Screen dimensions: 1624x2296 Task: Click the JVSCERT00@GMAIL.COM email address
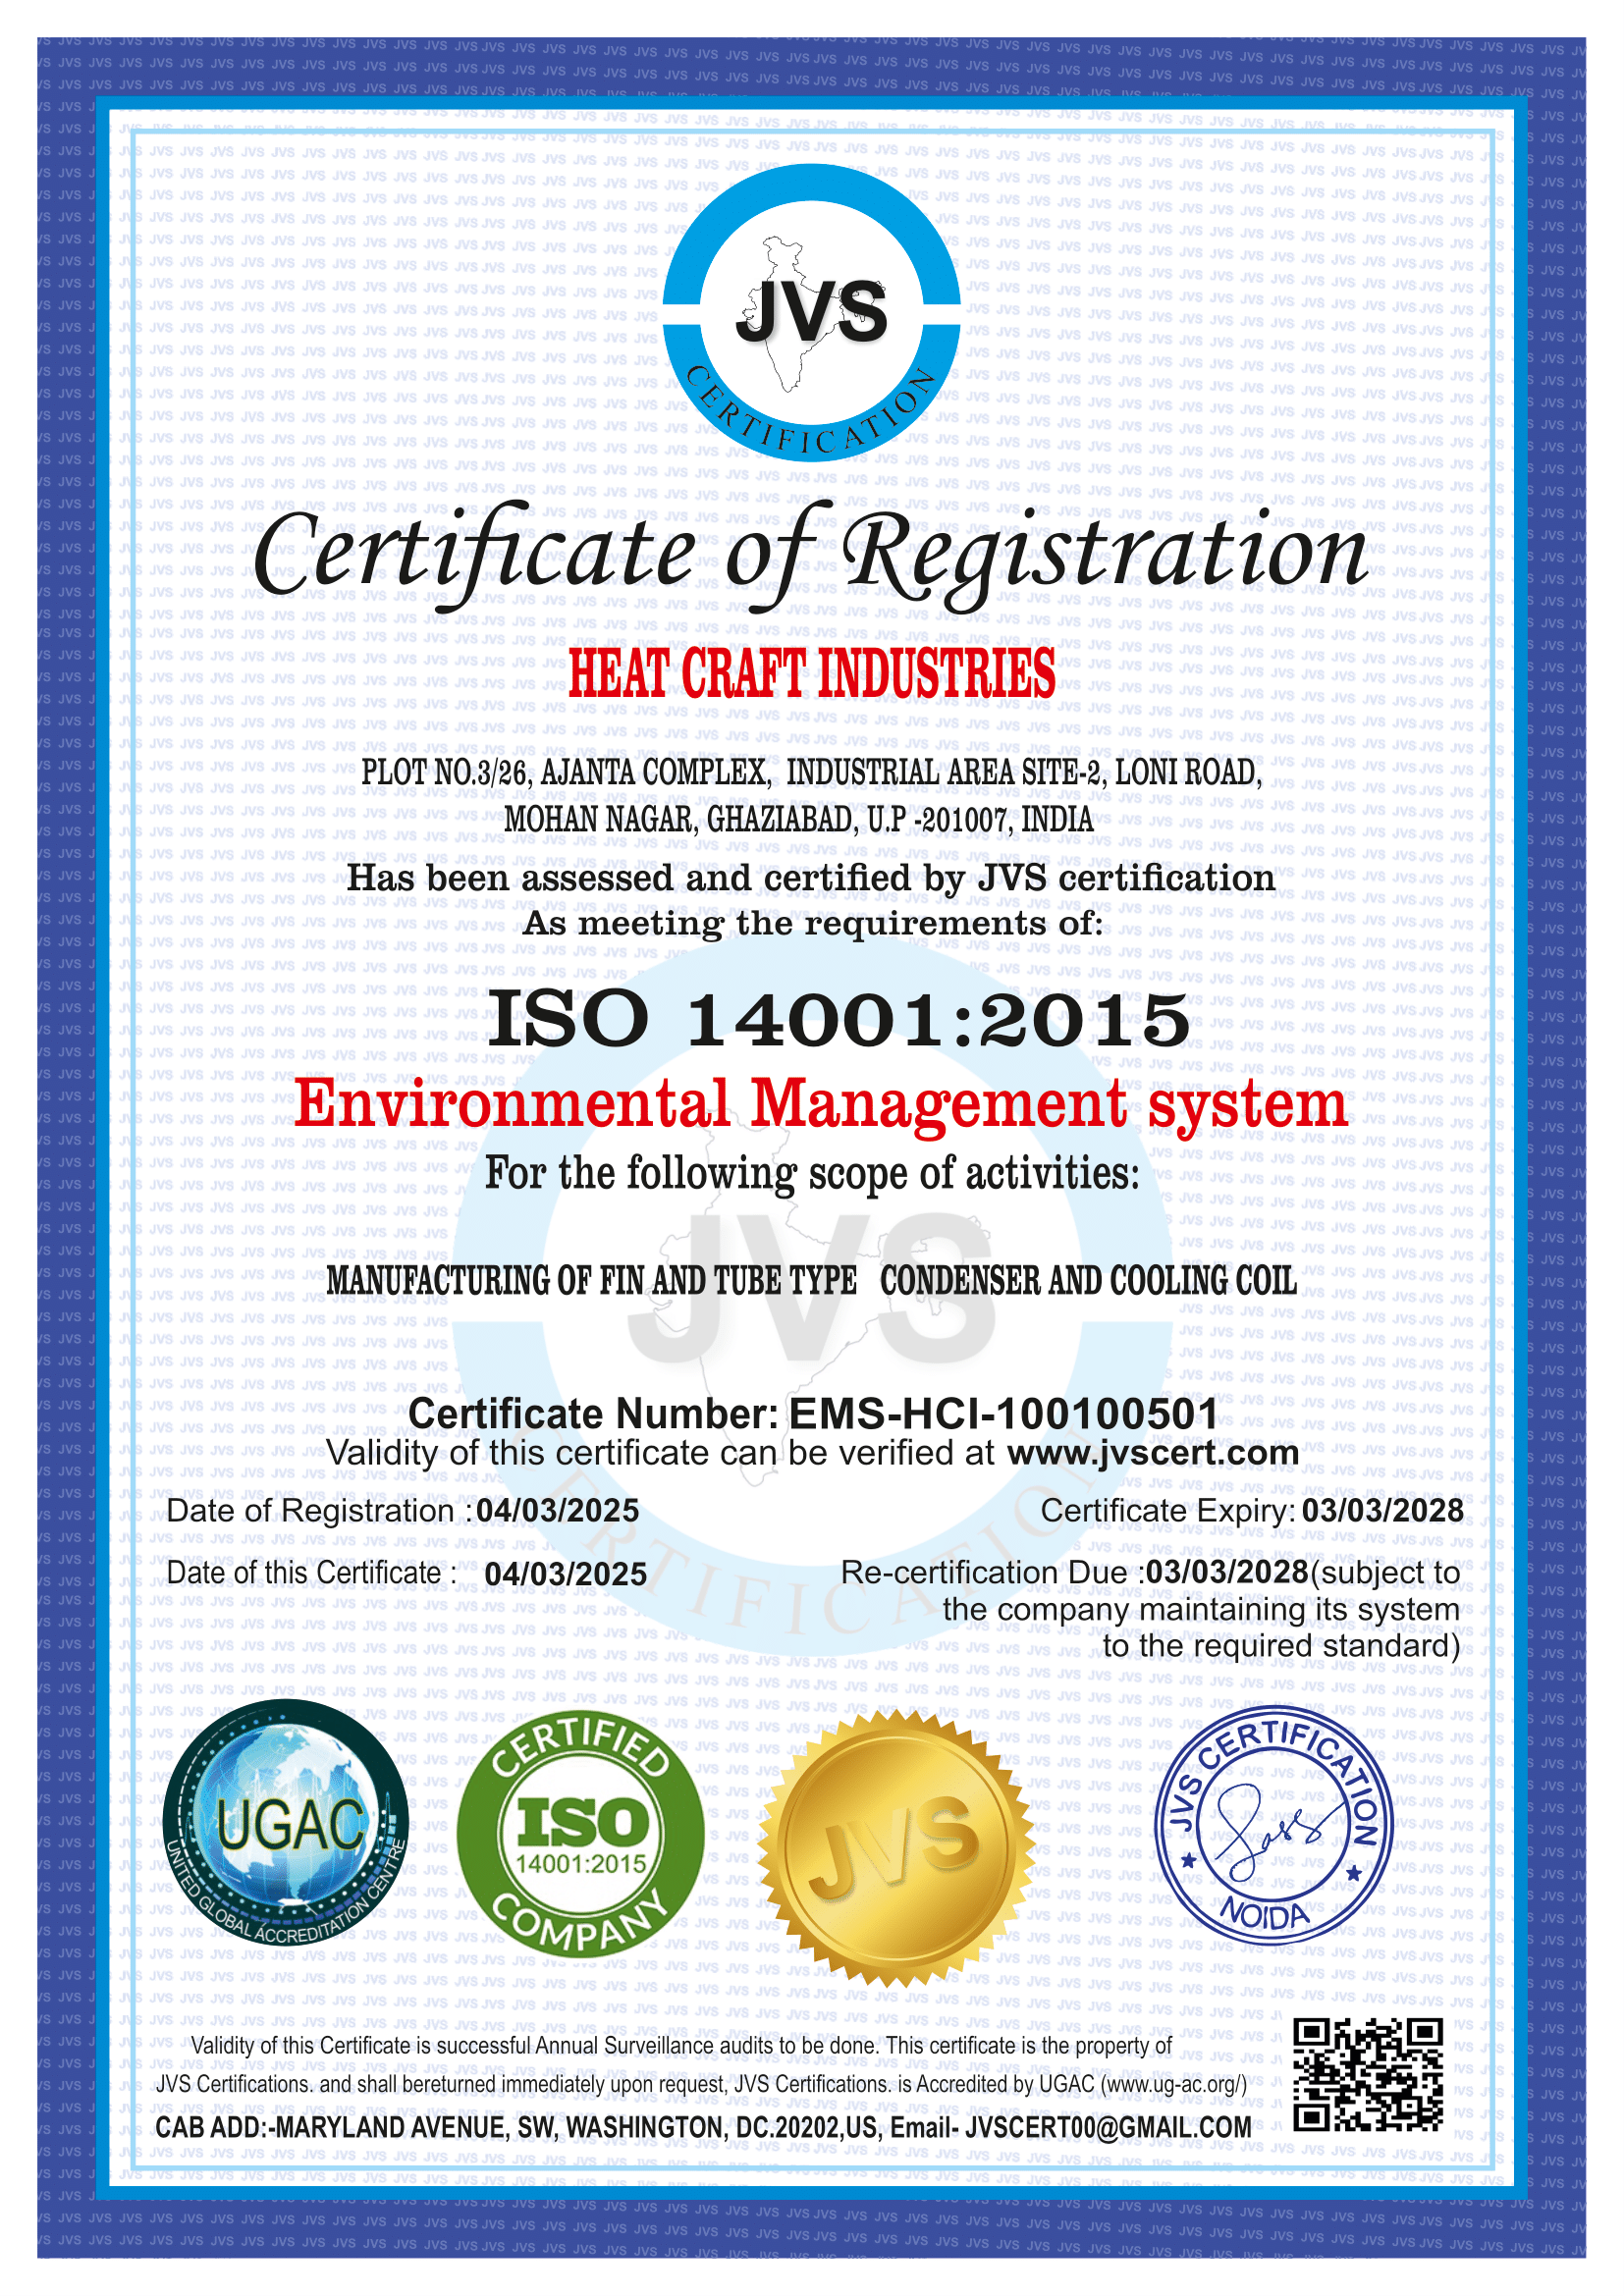[x=1108, y=2126]
